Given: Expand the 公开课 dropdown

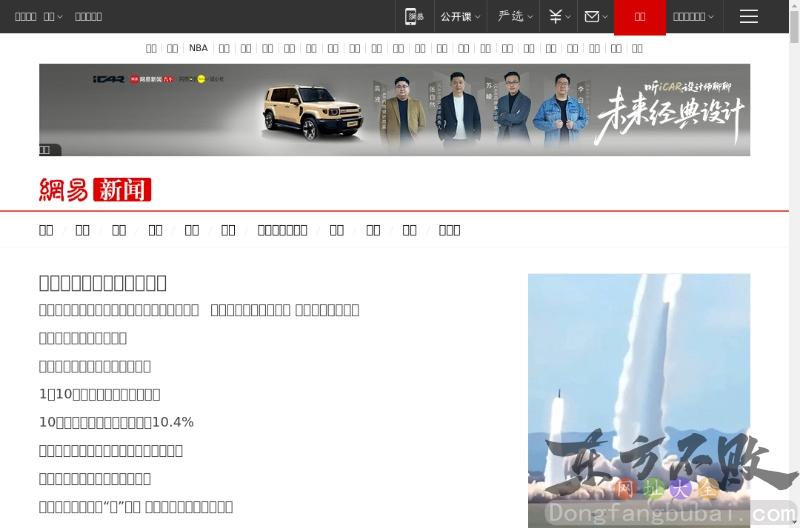Looking at the screenshot, I should pyautogui.click(x=460, y=16).
